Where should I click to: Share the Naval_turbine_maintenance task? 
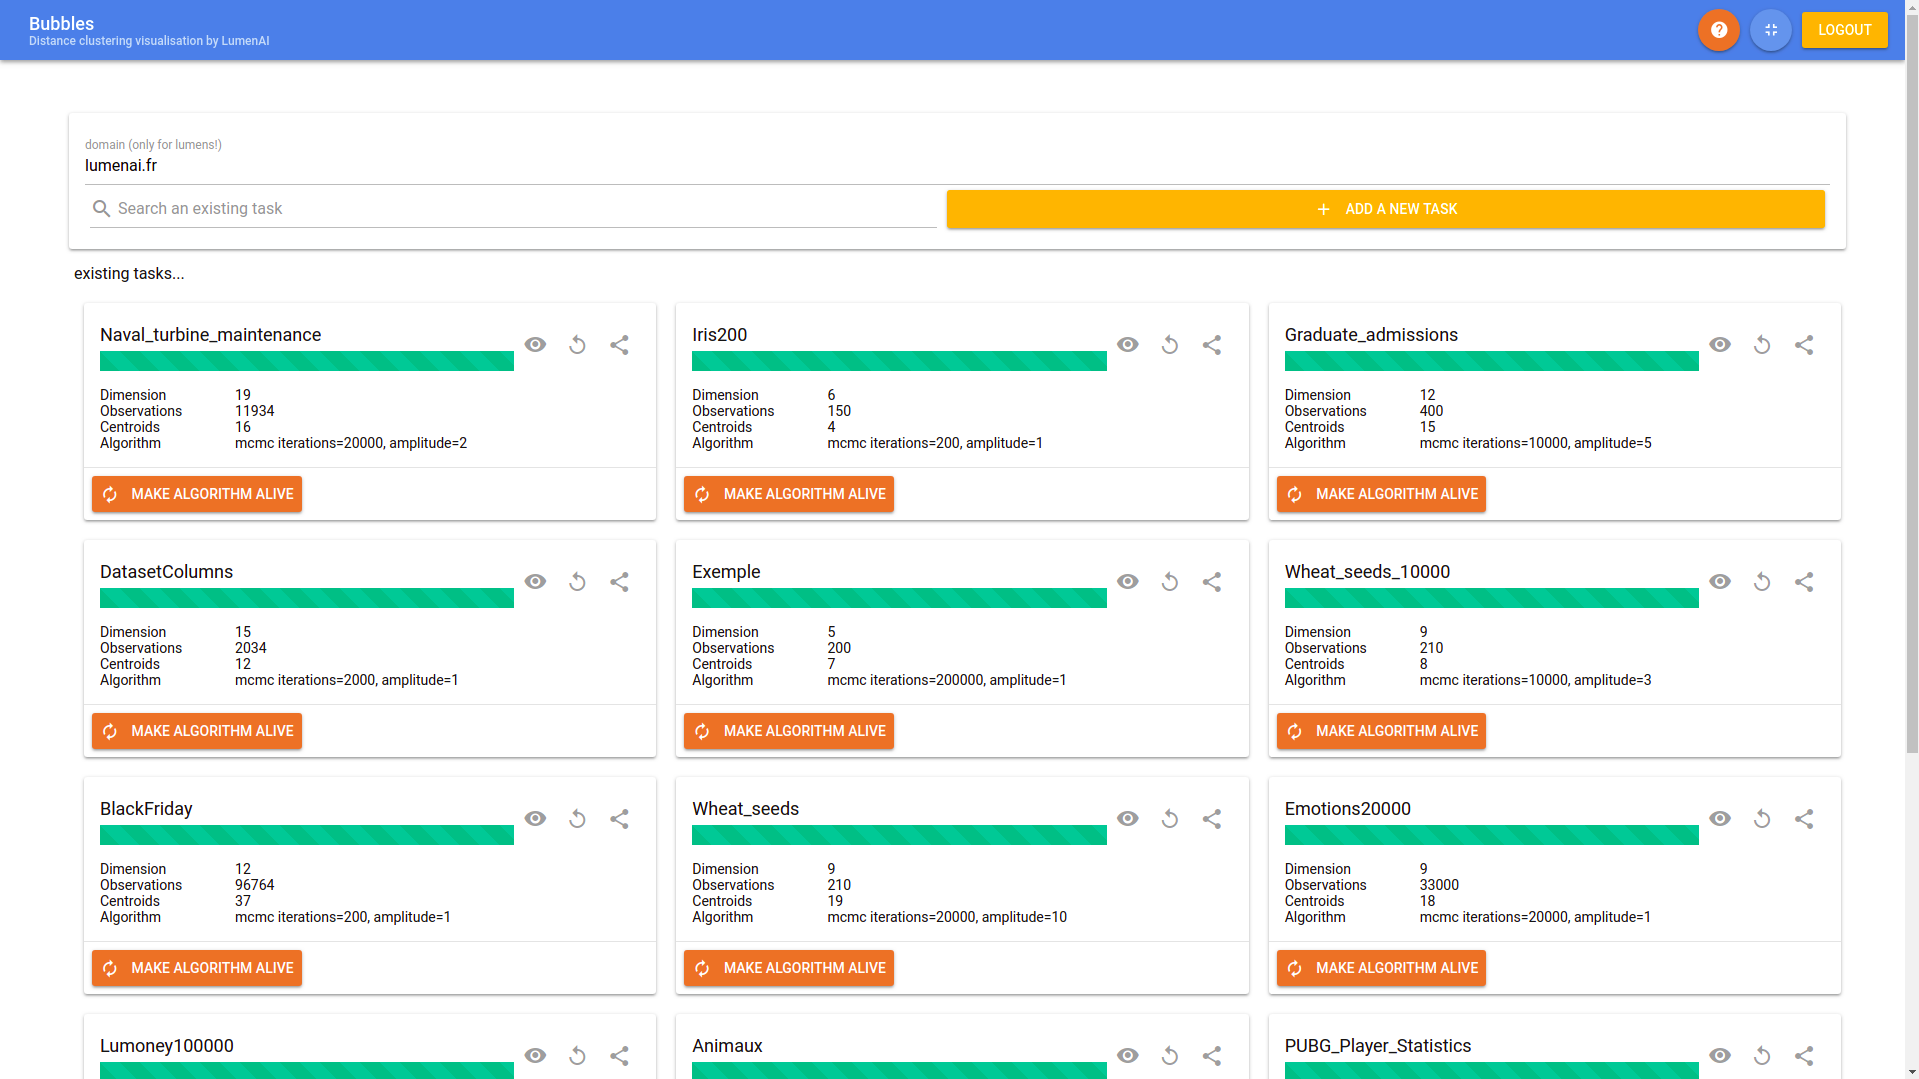click(x=619, y=345)
